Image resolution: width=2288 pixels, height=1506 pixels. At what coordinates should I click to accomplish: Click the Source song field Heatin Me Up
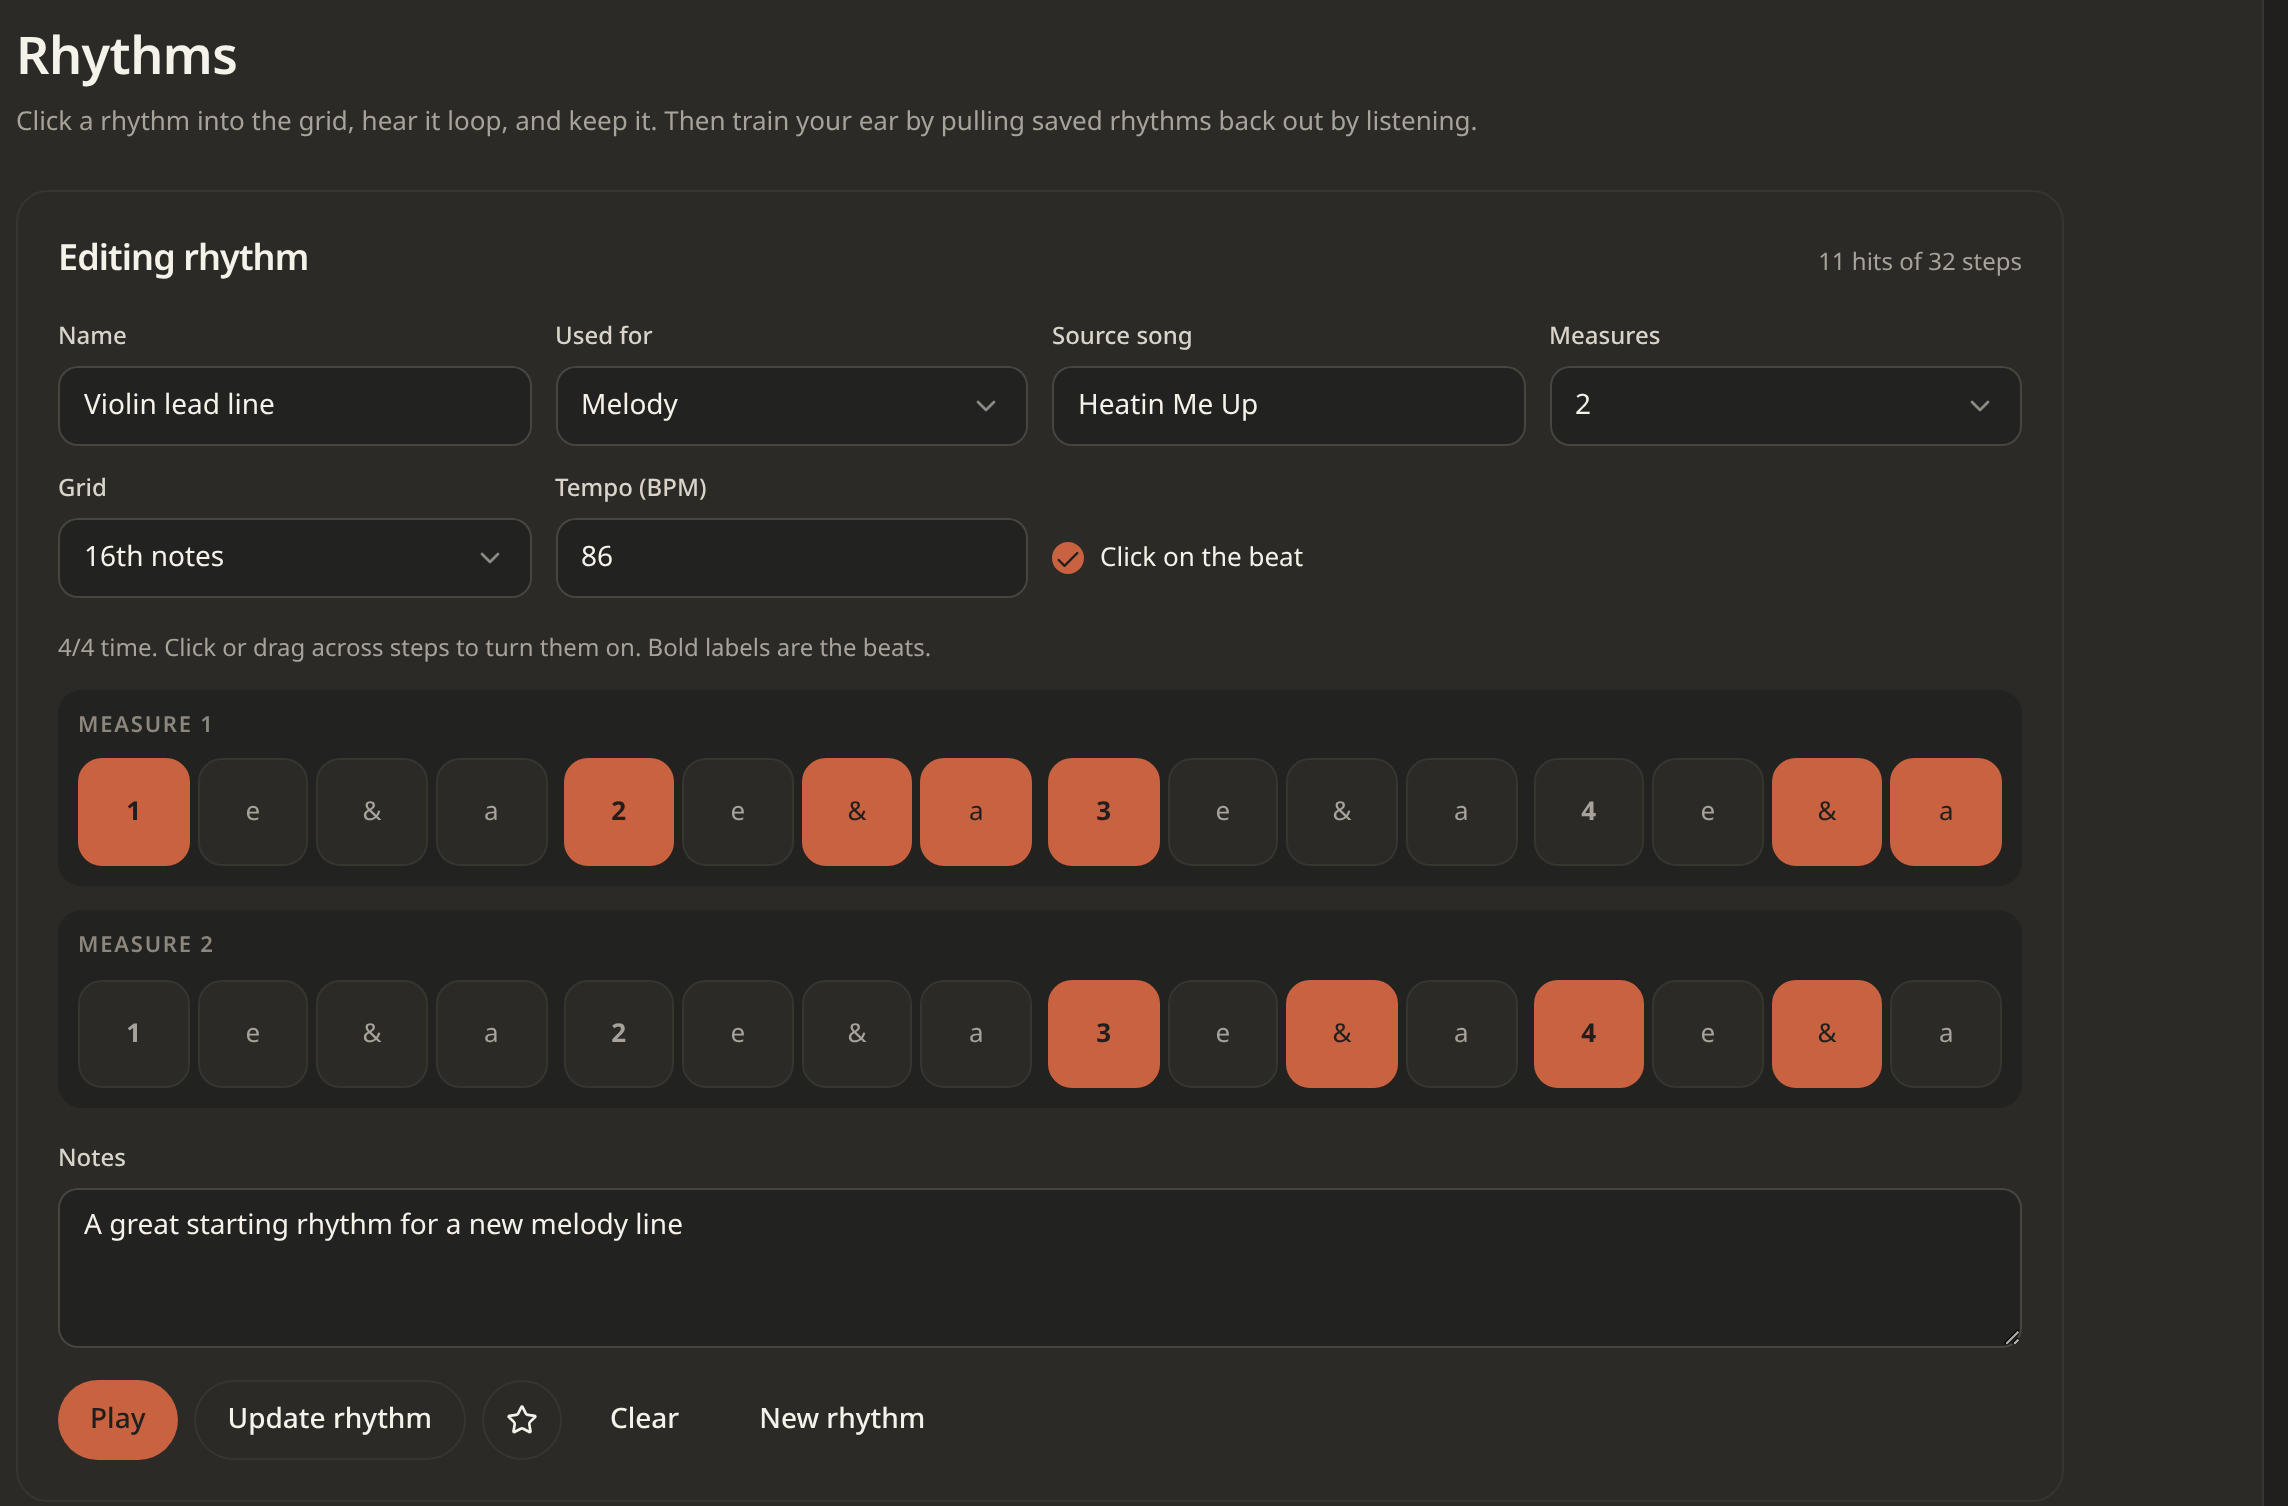click(x=1288, y=406)
